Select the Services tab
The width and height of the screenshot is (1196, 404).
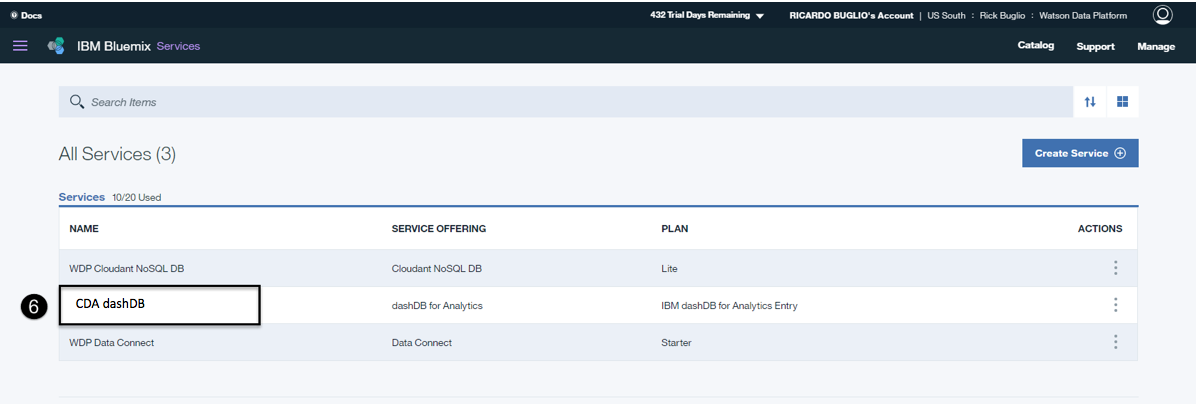point(82,197)
